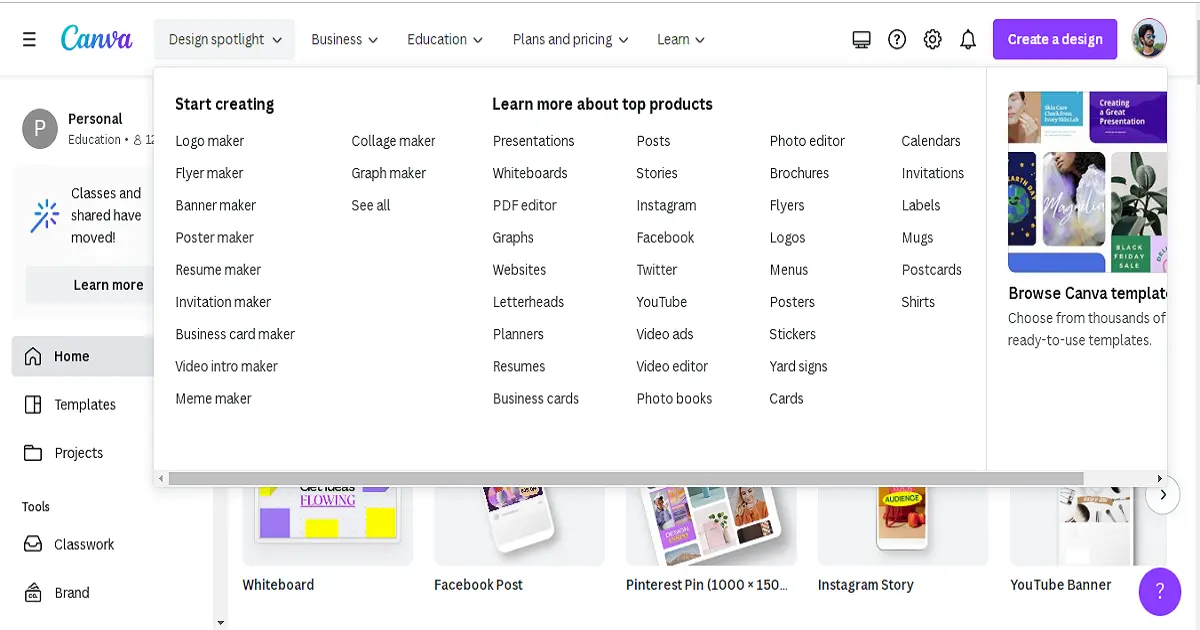Open the settings gear icon
The height and width of the screenshot is (630, 1200).
[x=932, y=39]
